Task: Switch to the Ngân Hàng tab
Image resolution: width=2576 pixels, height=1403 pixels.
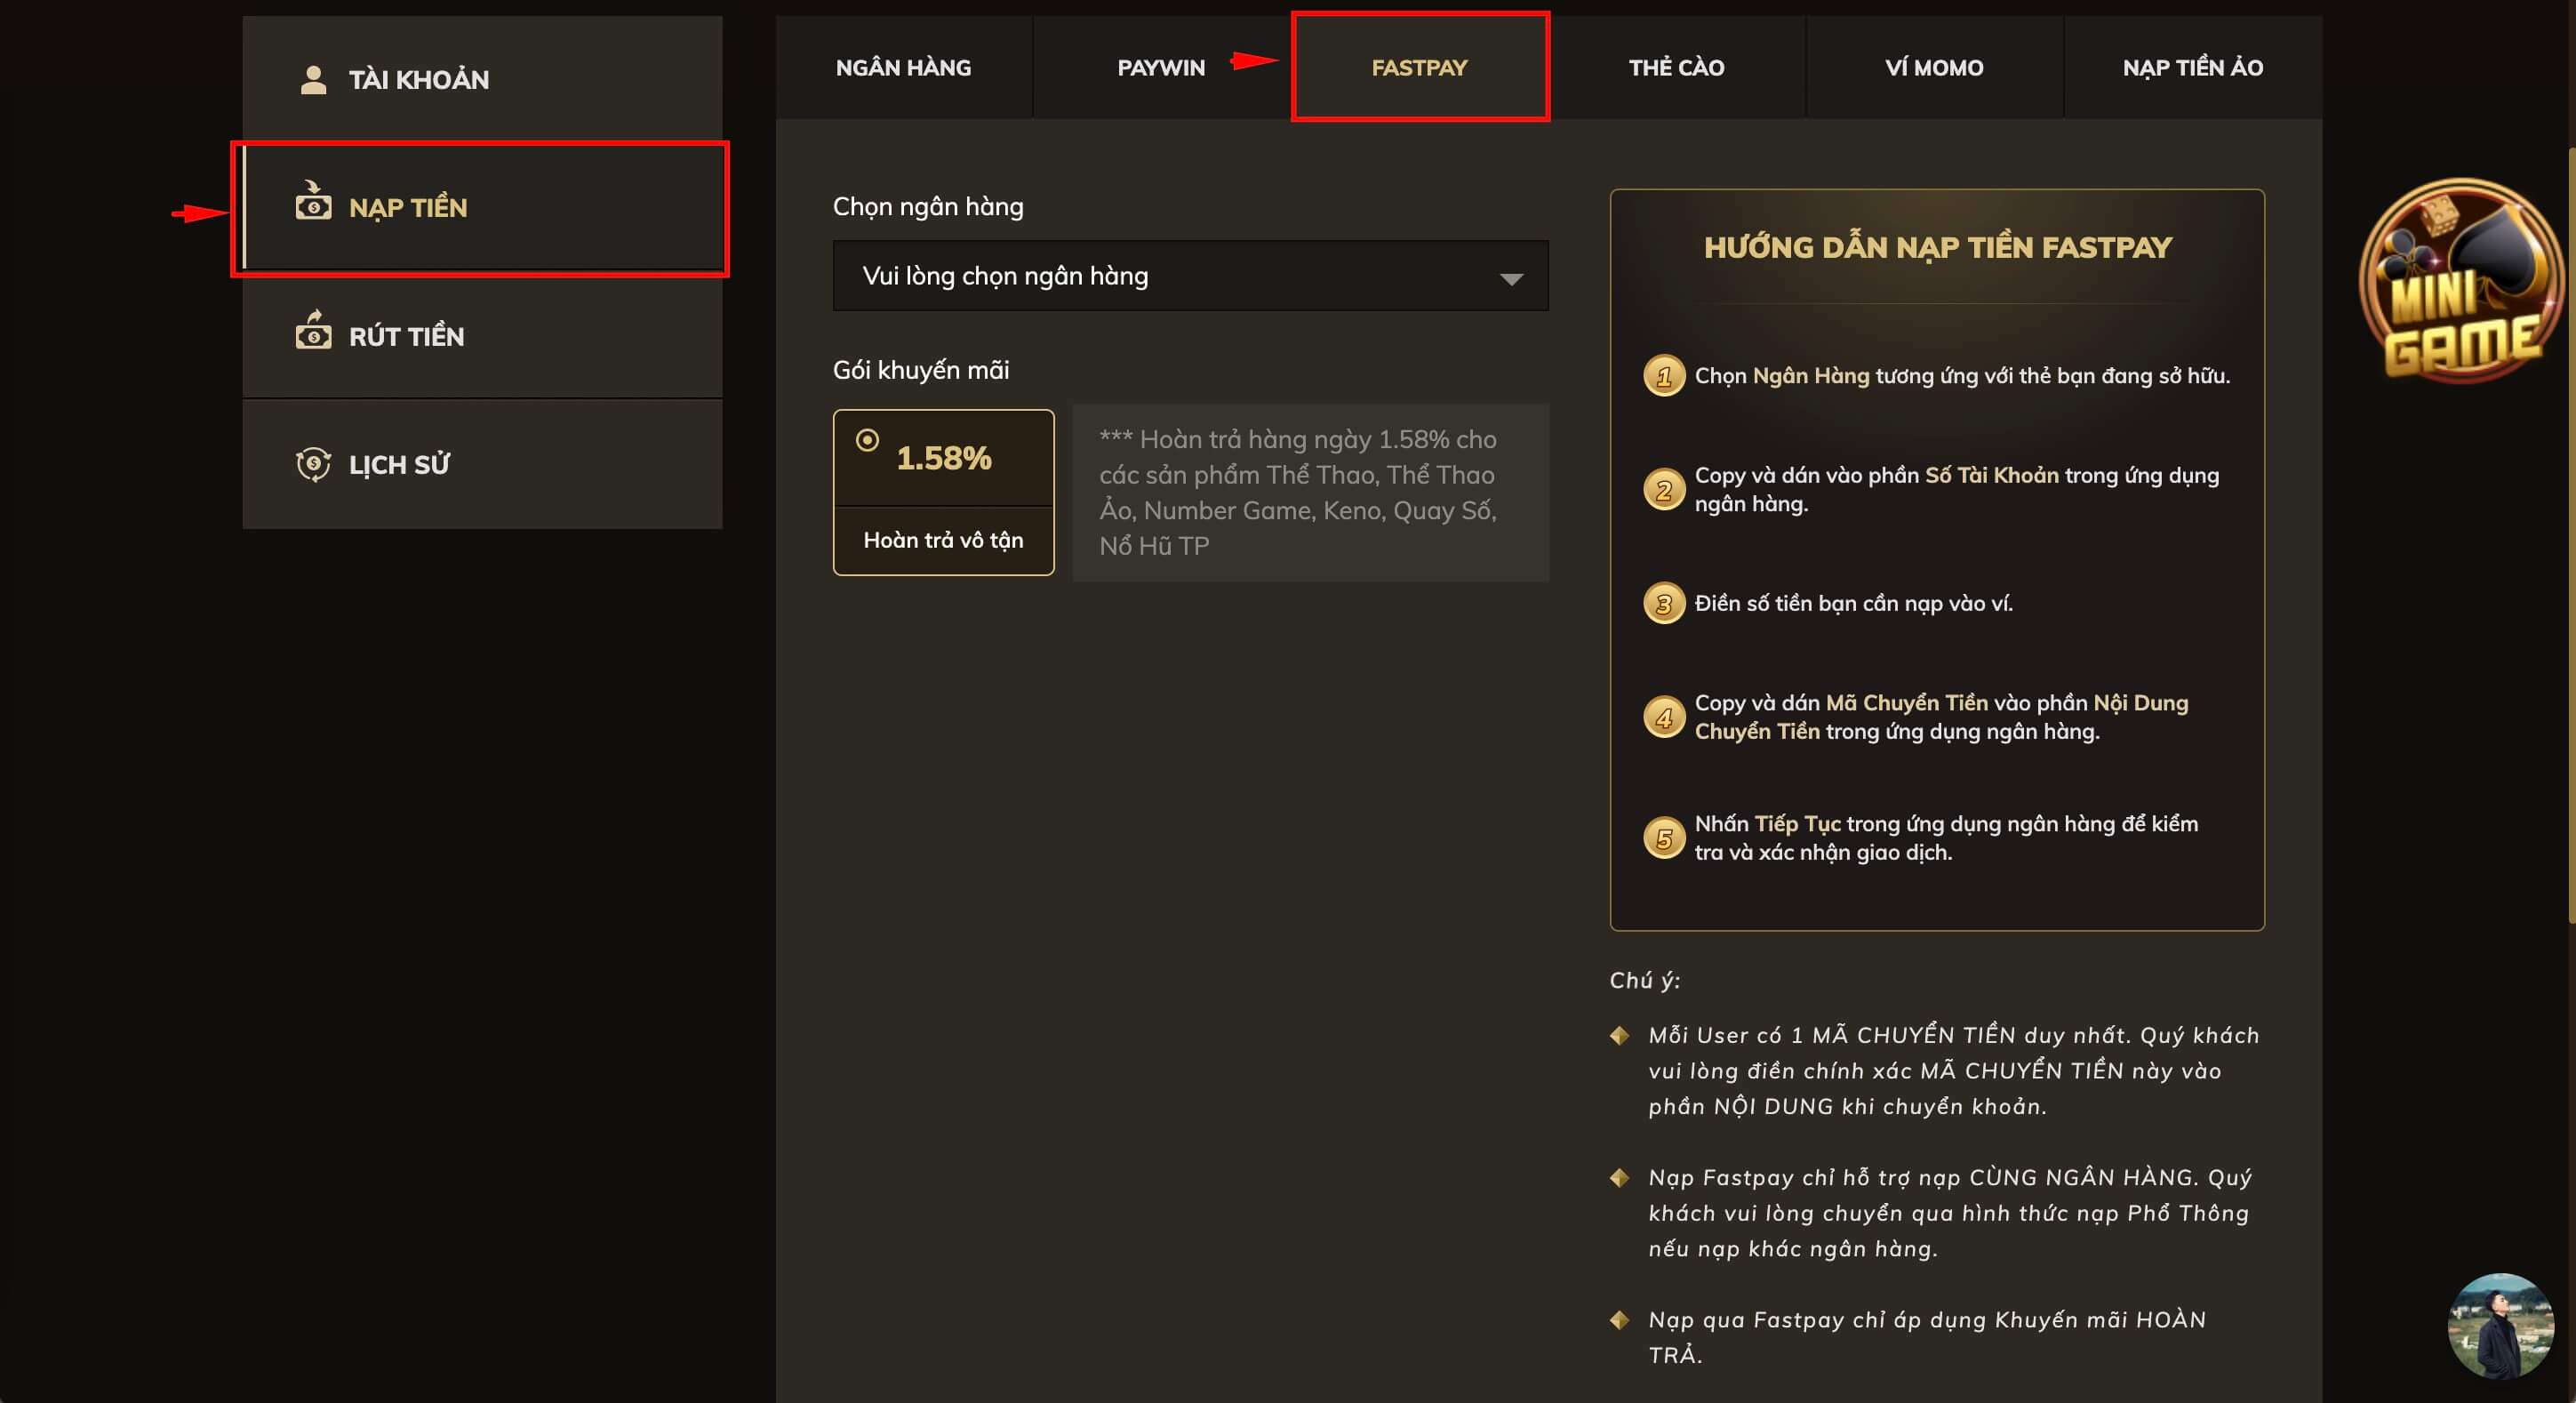Action: [903, 67]
